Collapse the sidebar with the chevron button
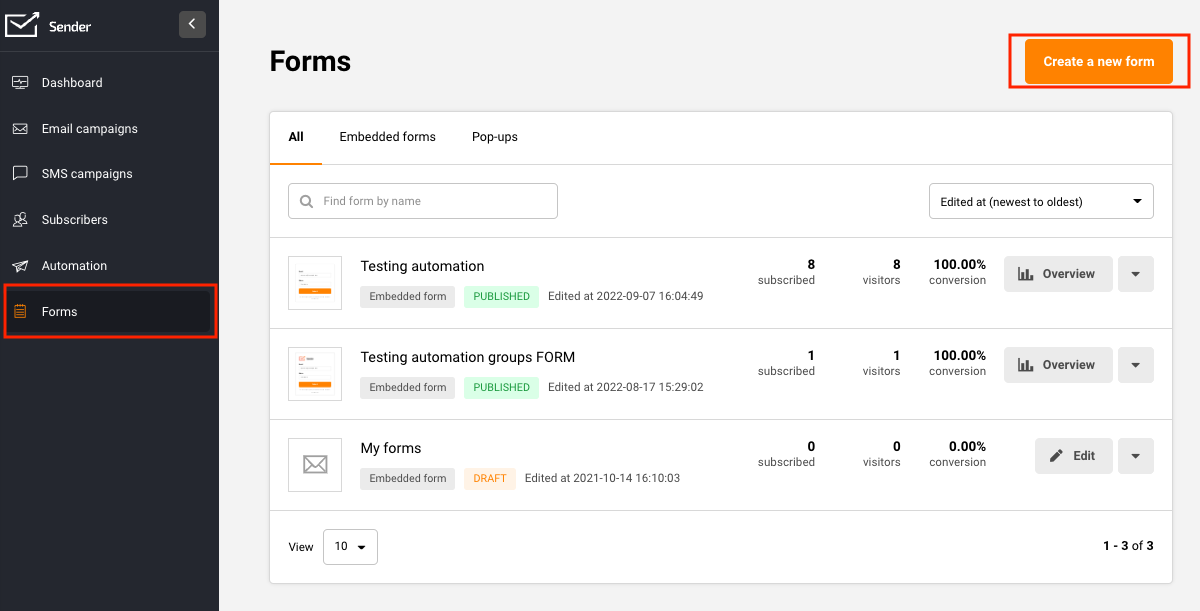Viewport: 1200px width, 611px height. tap(192, 25)
